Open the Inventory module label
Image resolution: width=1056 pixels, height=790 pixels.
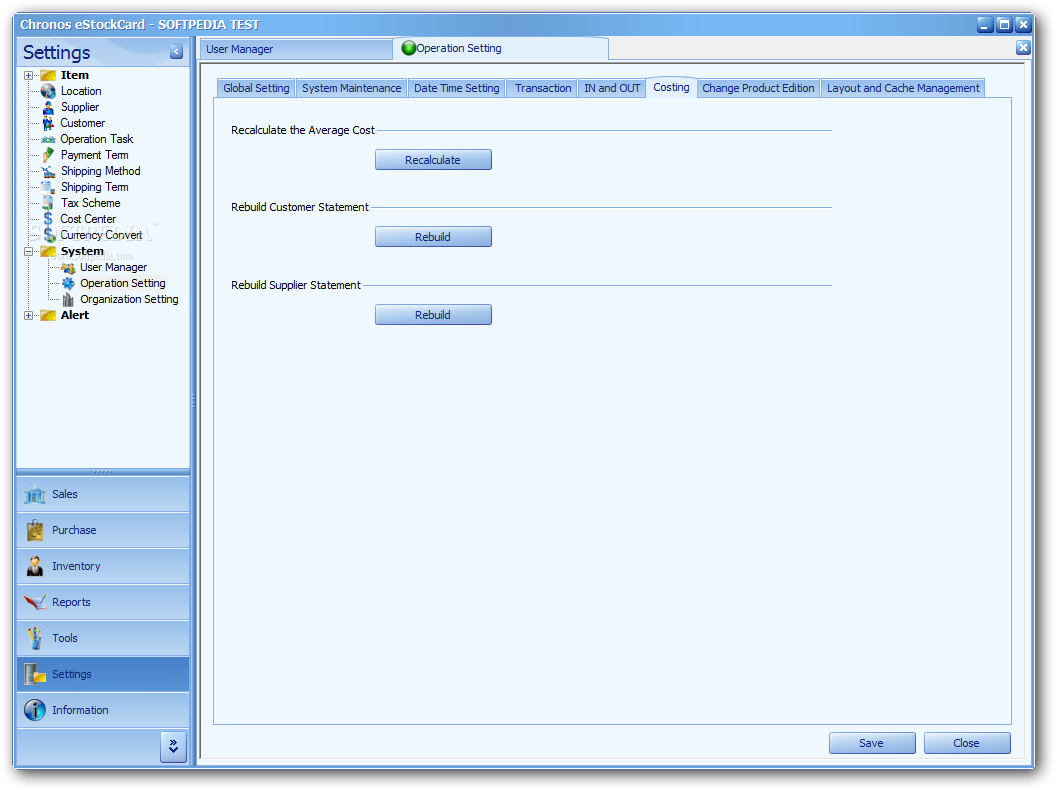(76, 566)
